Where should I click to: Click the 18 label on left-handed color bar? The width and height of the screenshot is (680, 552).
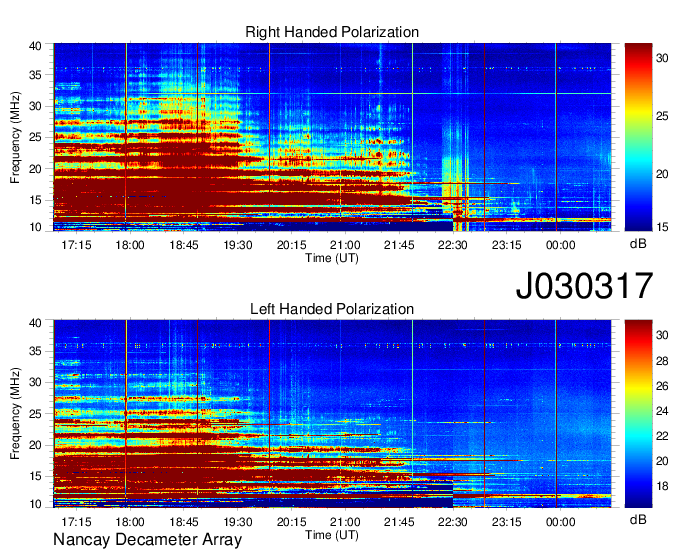point(662,487)
